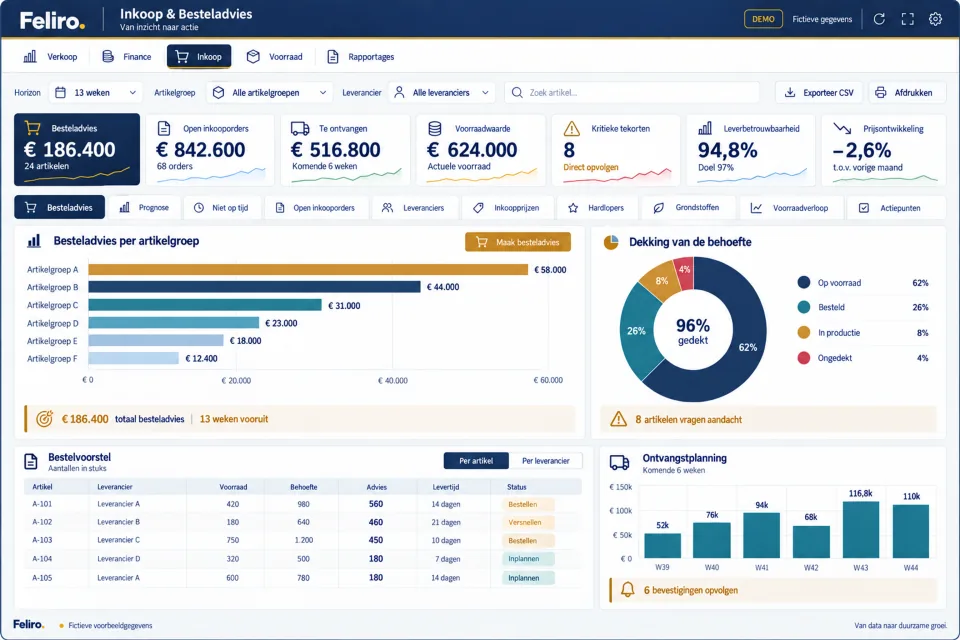Click the pie chart icon beside Dekking van de behoefte

click(x=611, y=243)
